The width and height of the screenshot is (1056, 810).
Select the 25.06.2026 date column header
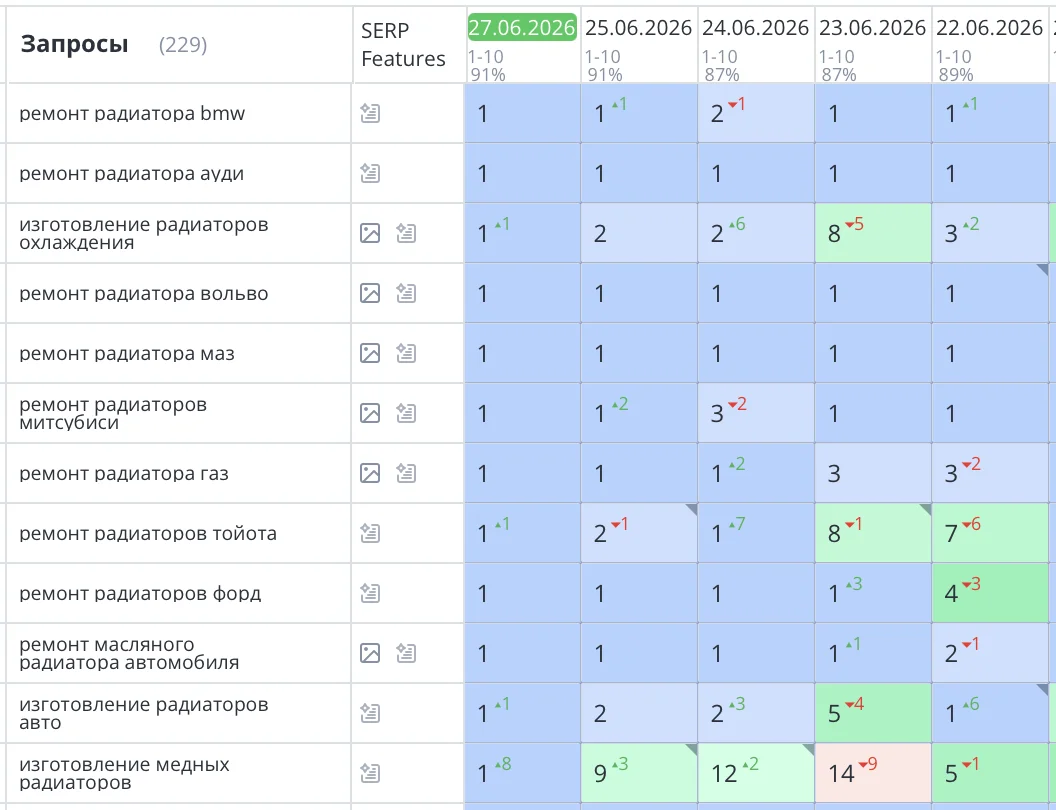coord(638,28)
